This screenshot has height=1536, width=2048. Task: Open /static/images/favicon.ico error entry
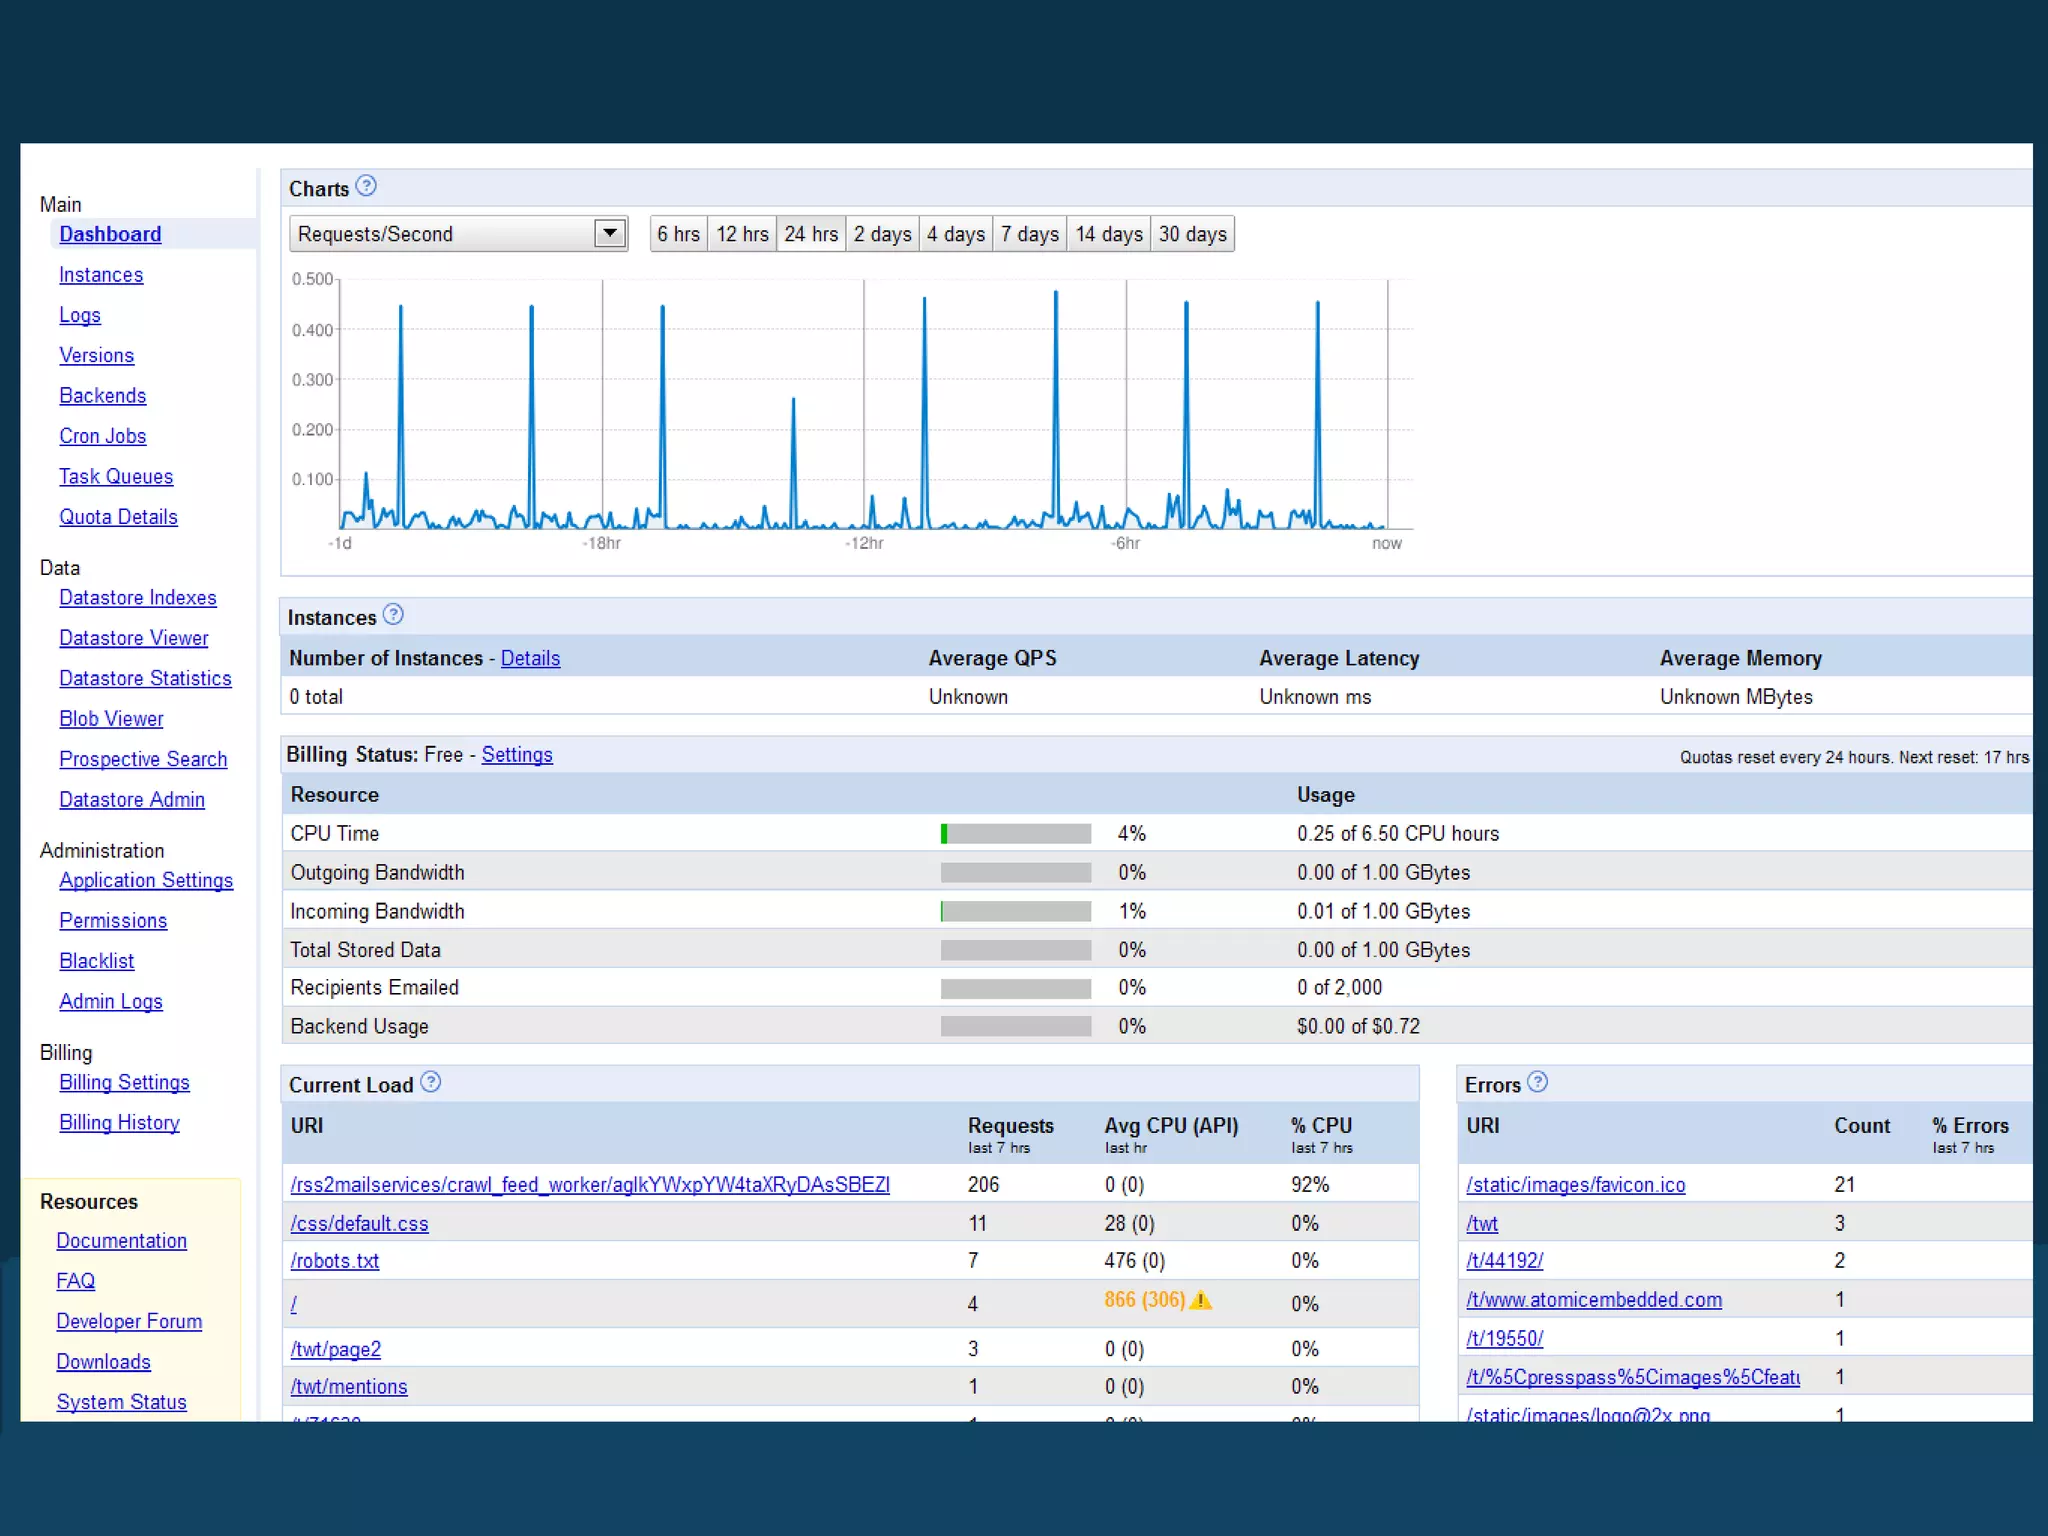pos(1575,1185)
